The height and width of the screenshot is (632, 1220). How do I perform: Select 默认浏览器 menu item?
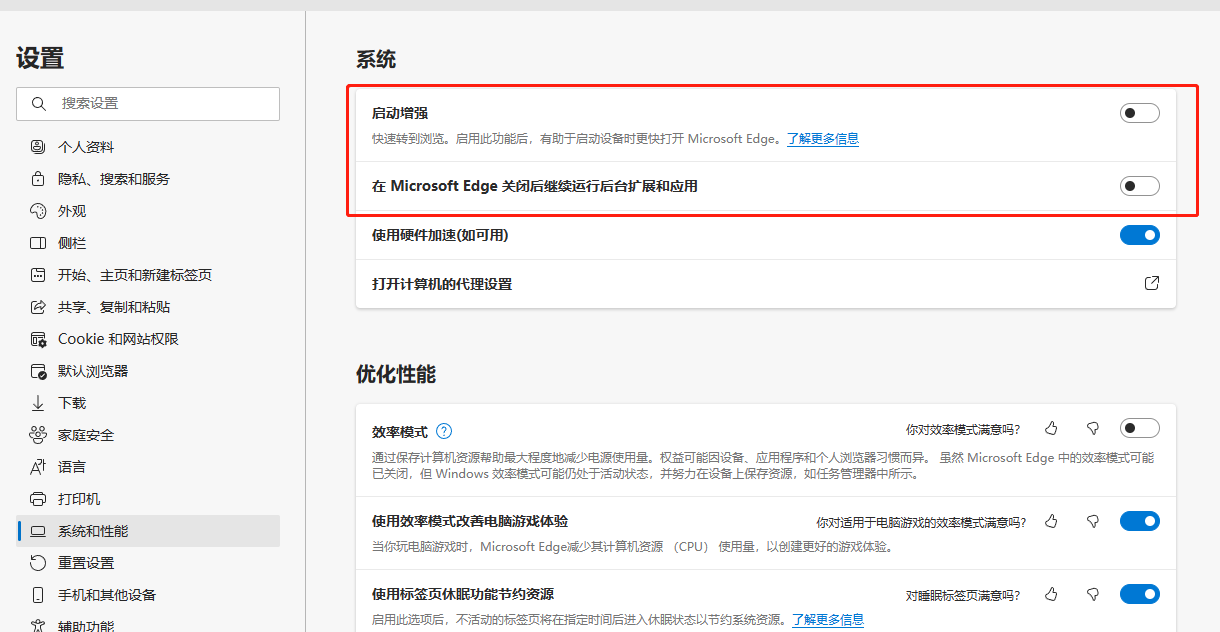148,371
